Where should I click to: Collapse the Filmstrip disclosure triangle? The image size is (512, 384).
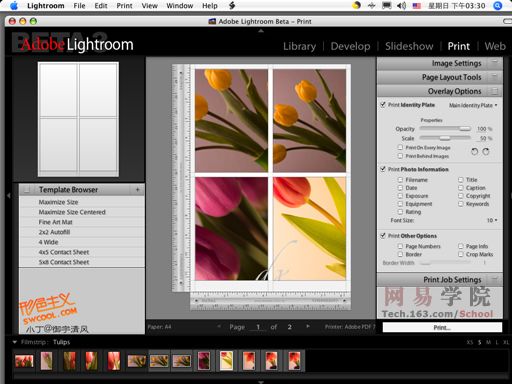(x=14, y=342)
